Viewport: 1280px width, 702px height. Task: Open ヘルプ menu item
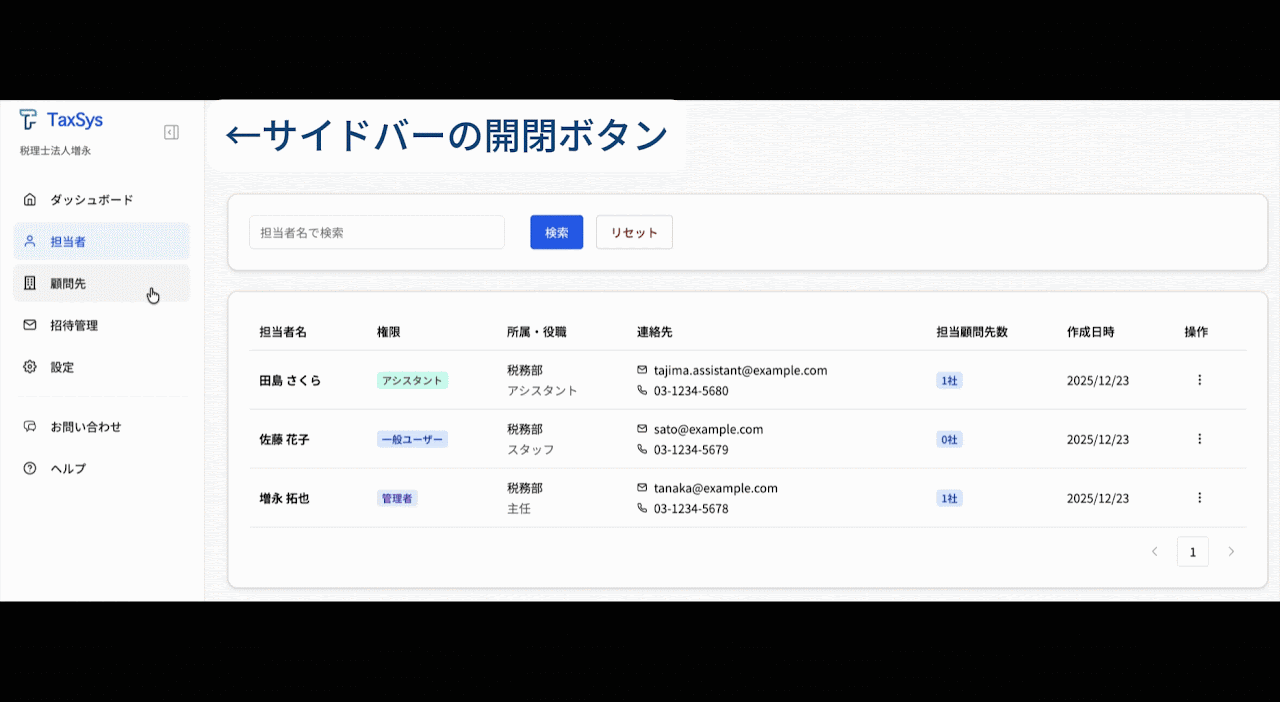click(101, 469)
